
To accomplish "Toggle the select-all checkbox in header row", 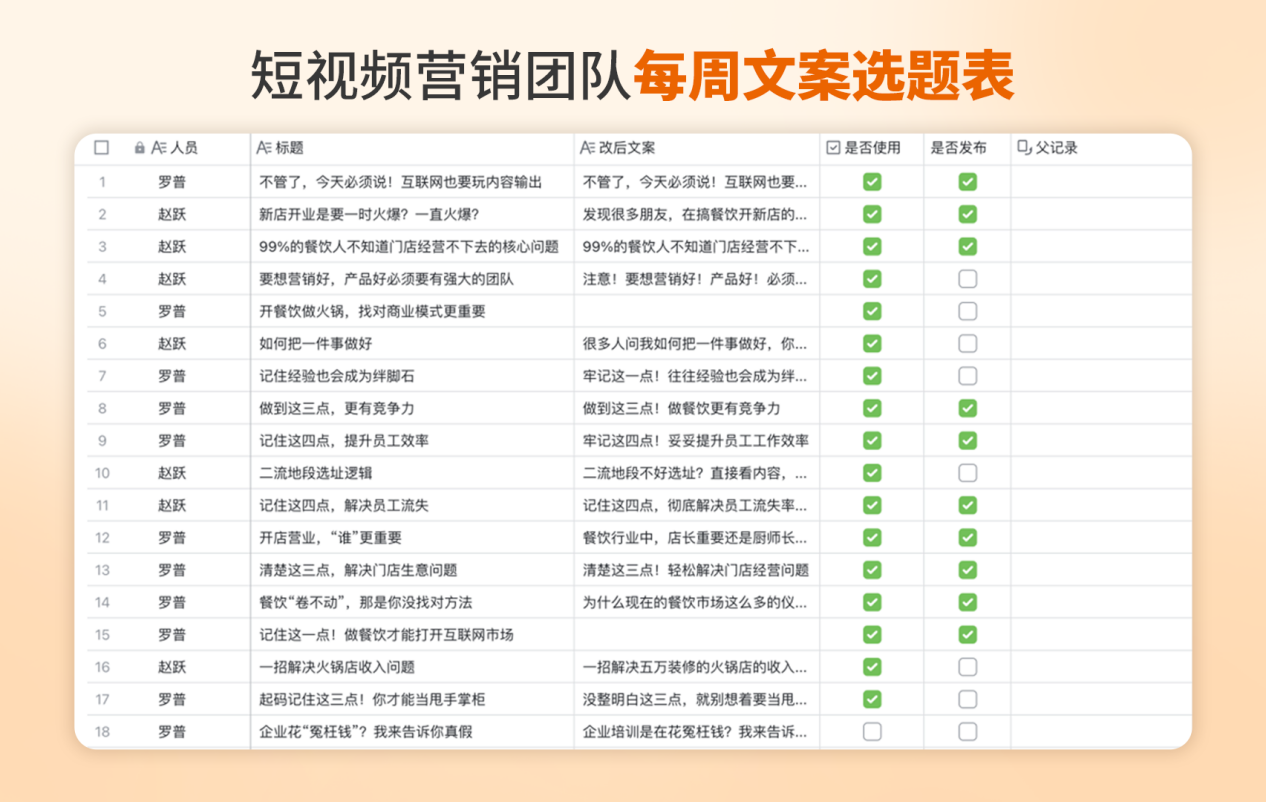I will click(101, 148).
